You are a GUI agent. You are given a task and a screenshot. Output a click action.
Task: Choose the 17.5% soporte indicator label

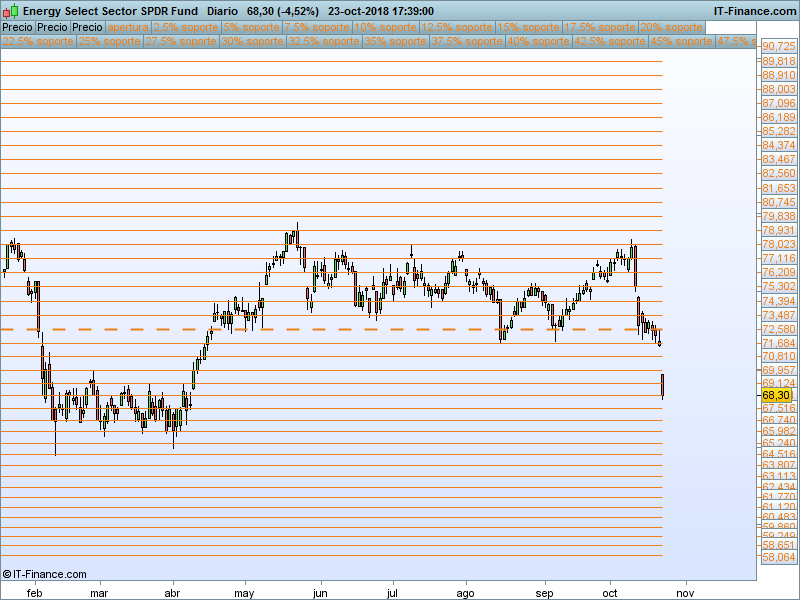[x=600, y=27]
